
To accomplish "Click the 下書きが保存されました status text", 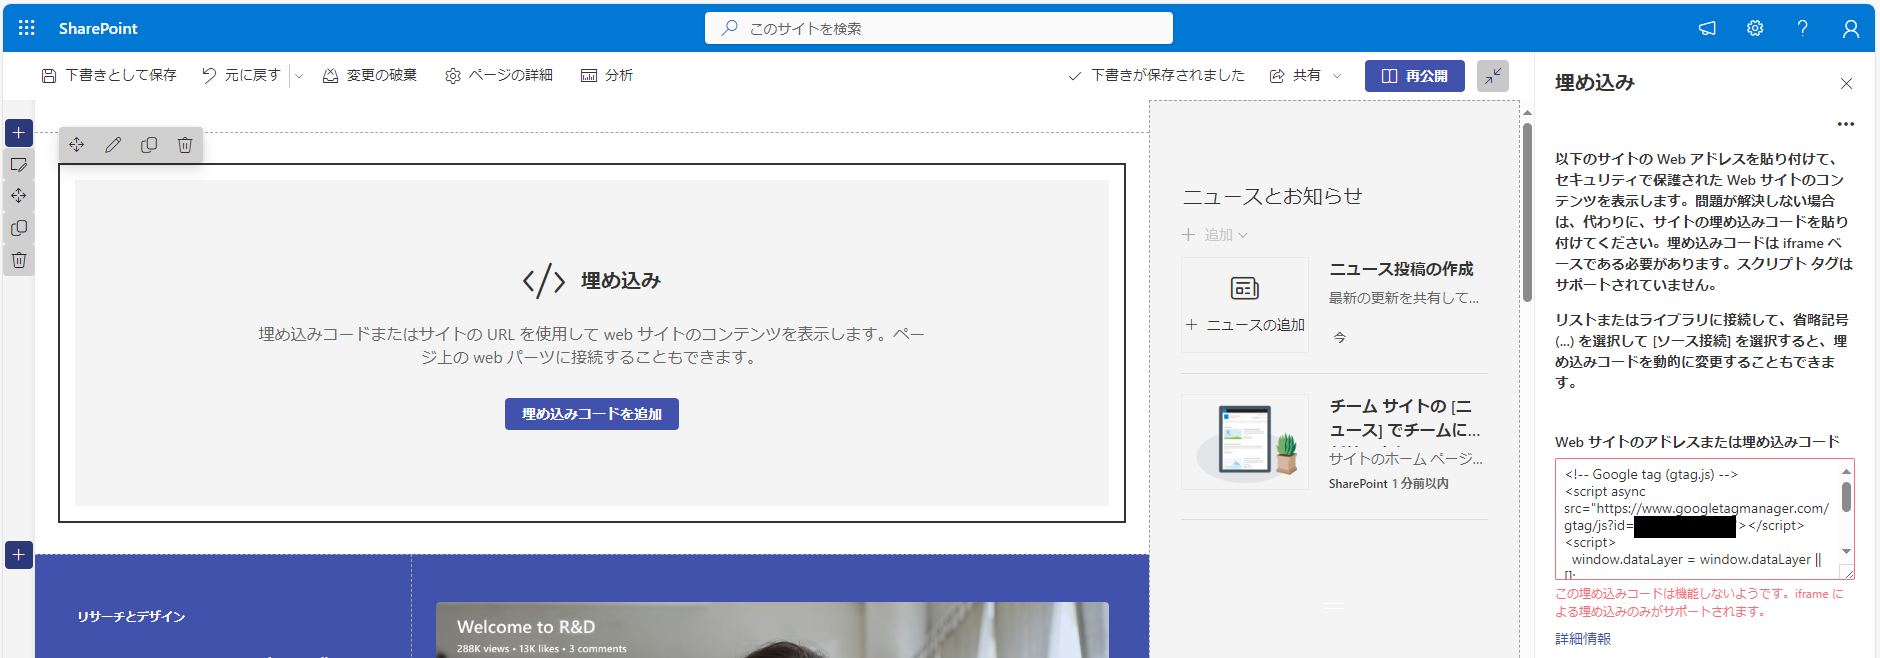I will click(1168, 75).
